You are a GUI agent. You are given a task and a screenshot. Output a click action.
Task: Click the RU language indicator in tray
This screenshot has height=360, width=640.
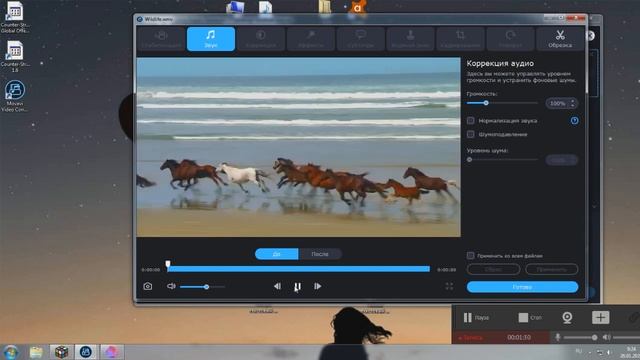click(578, 351)
